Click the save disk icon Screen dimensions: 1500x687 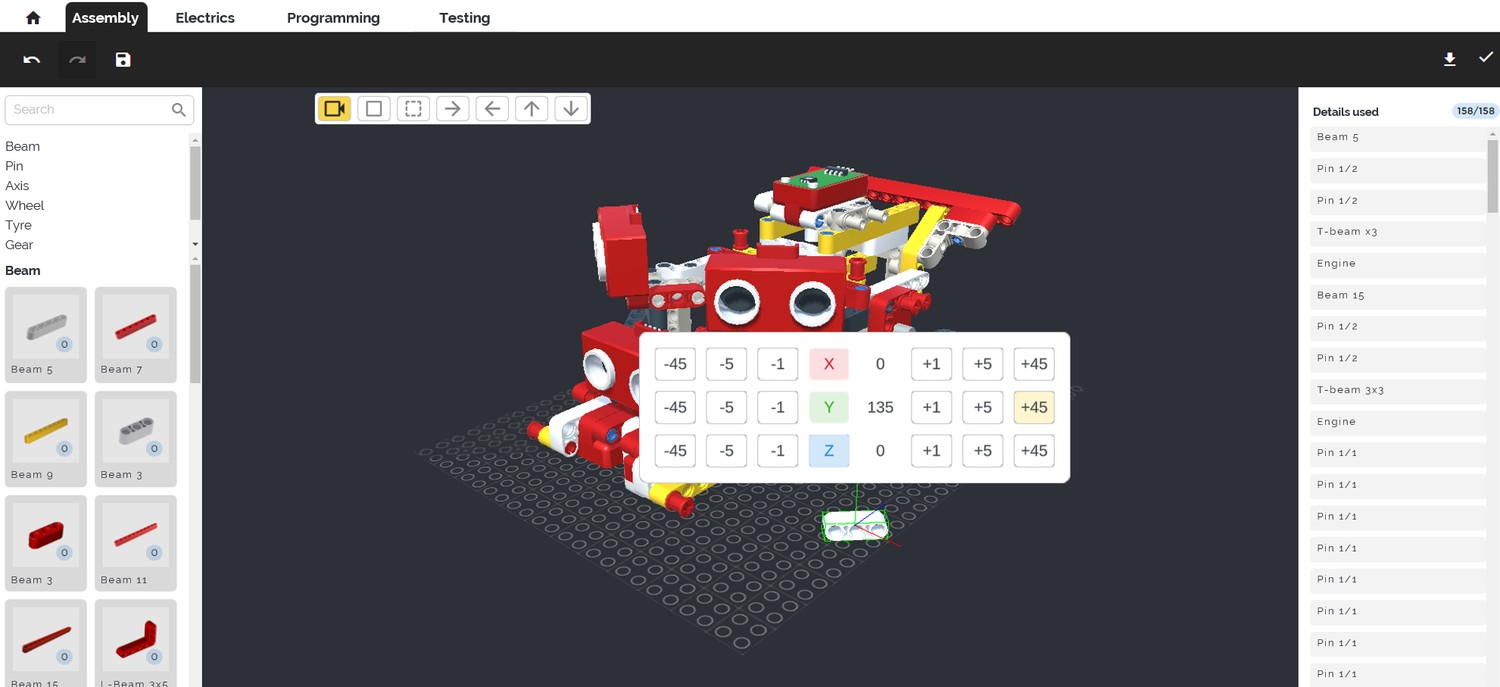point(123,60)
